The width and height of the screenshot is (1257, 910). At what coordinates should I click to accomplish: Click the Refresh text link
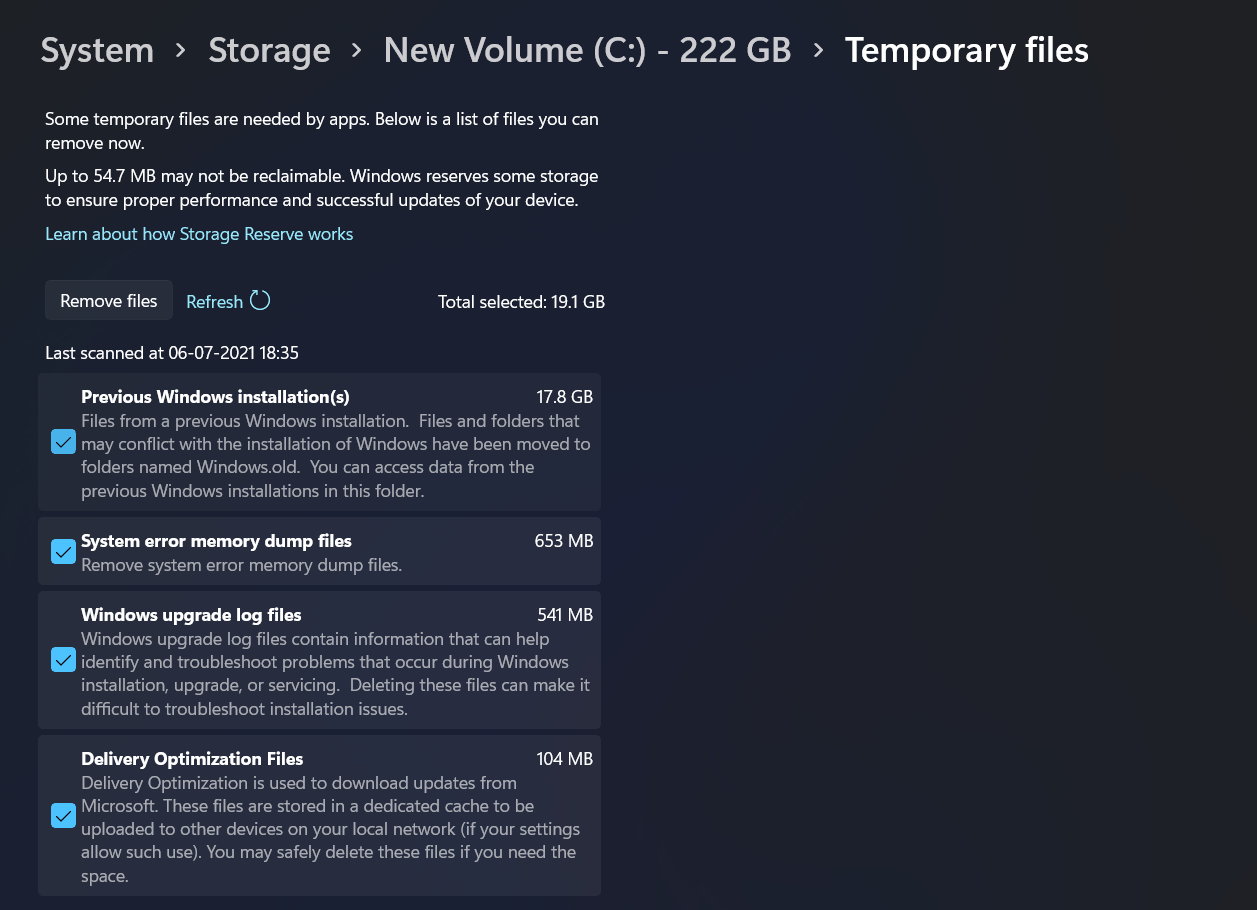tap(214, 302)
